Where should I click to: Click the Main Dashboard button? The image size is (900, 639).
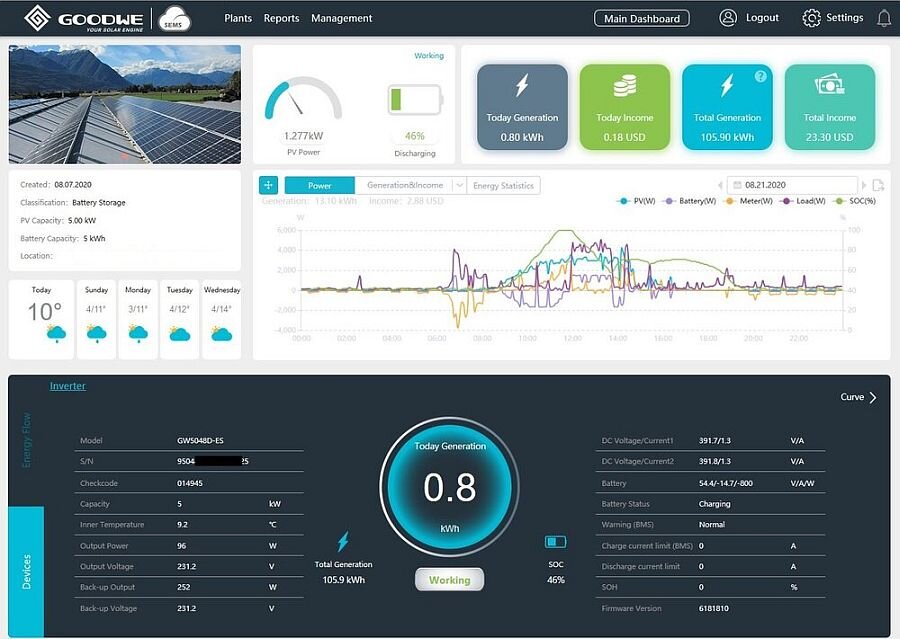click(642, 18)
